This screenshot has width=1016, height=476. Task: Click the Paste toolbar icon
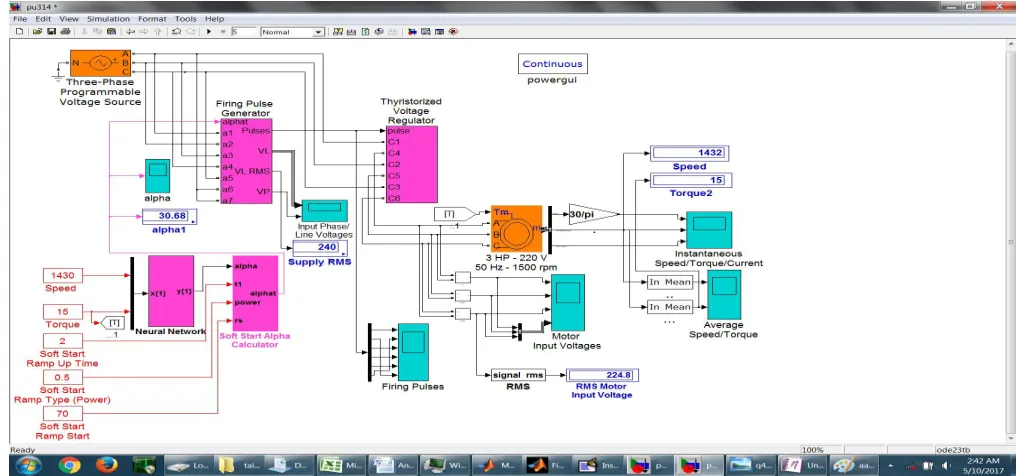point(111,32)
